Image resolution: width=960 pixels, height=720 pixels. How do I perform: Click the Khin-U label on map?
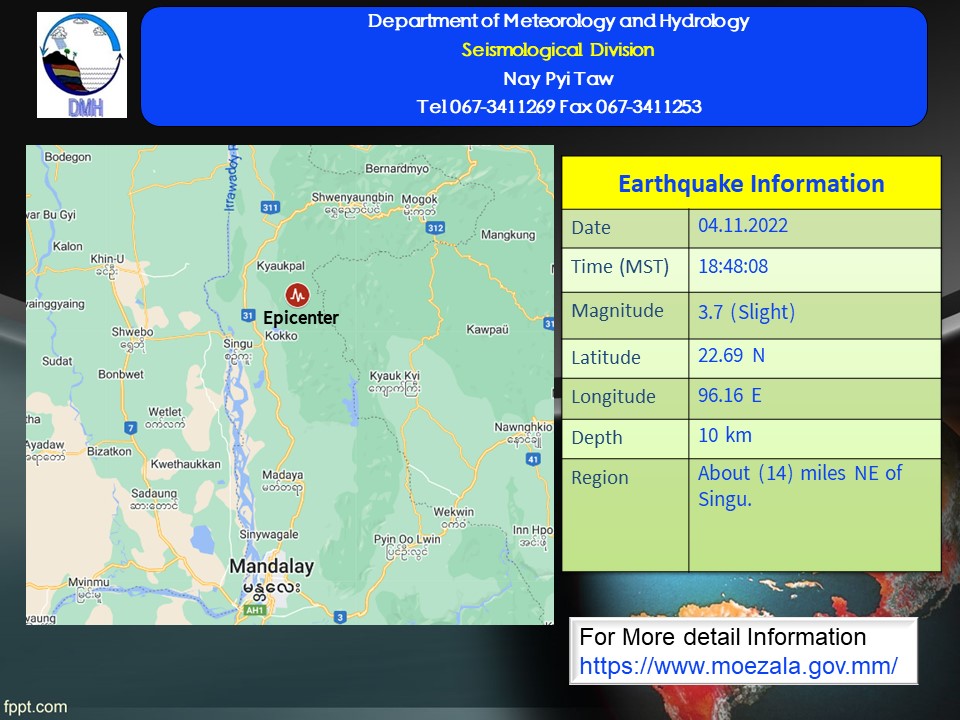107,259
